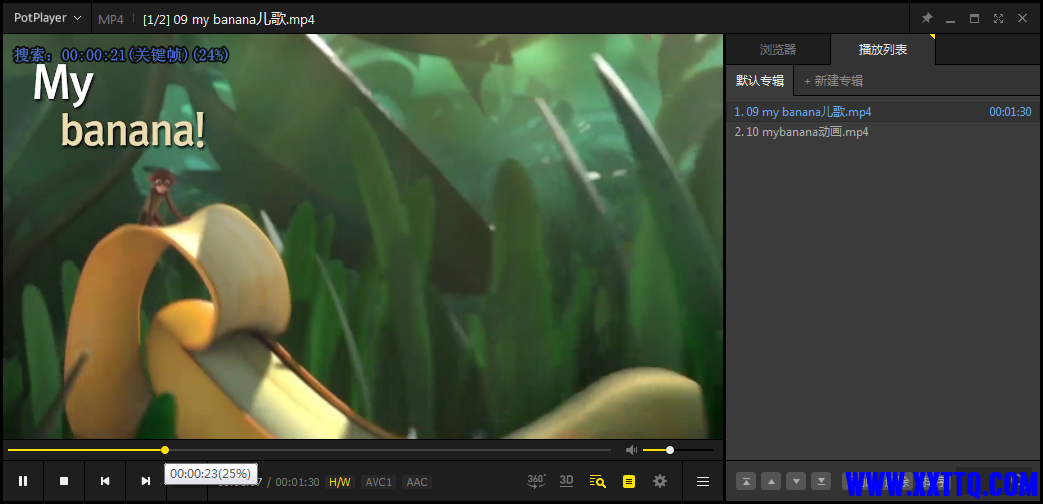Toggle the yellow playlist panel icon
This screenshot has width=1043, height=504.
click(x=629, y=481)
